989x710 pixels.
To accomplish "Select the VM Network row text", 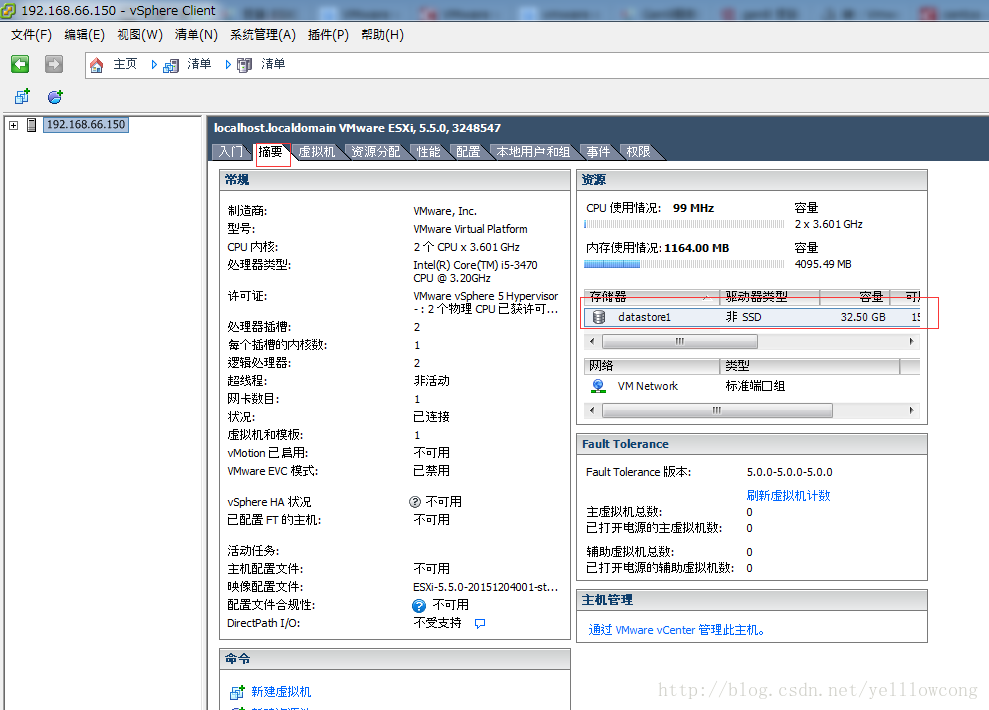I will (x=648, y=386).
